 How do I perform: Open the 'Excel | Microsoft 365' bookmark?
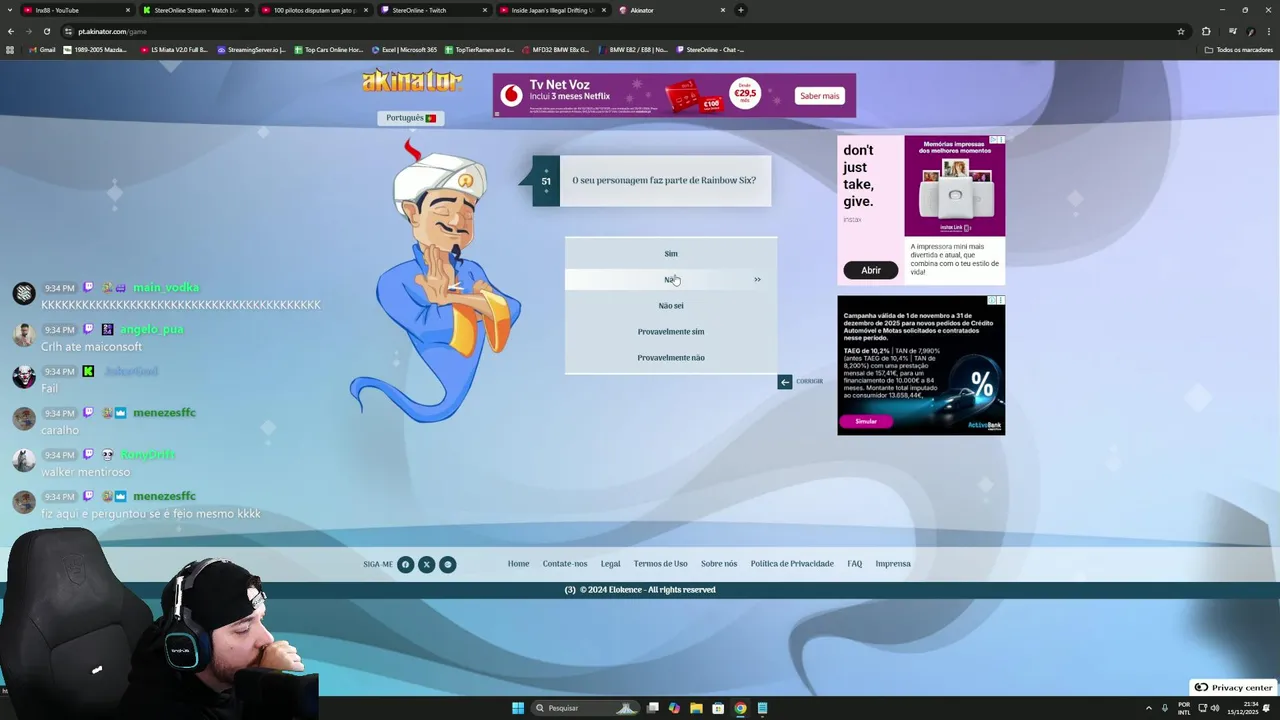coord(404,49)
